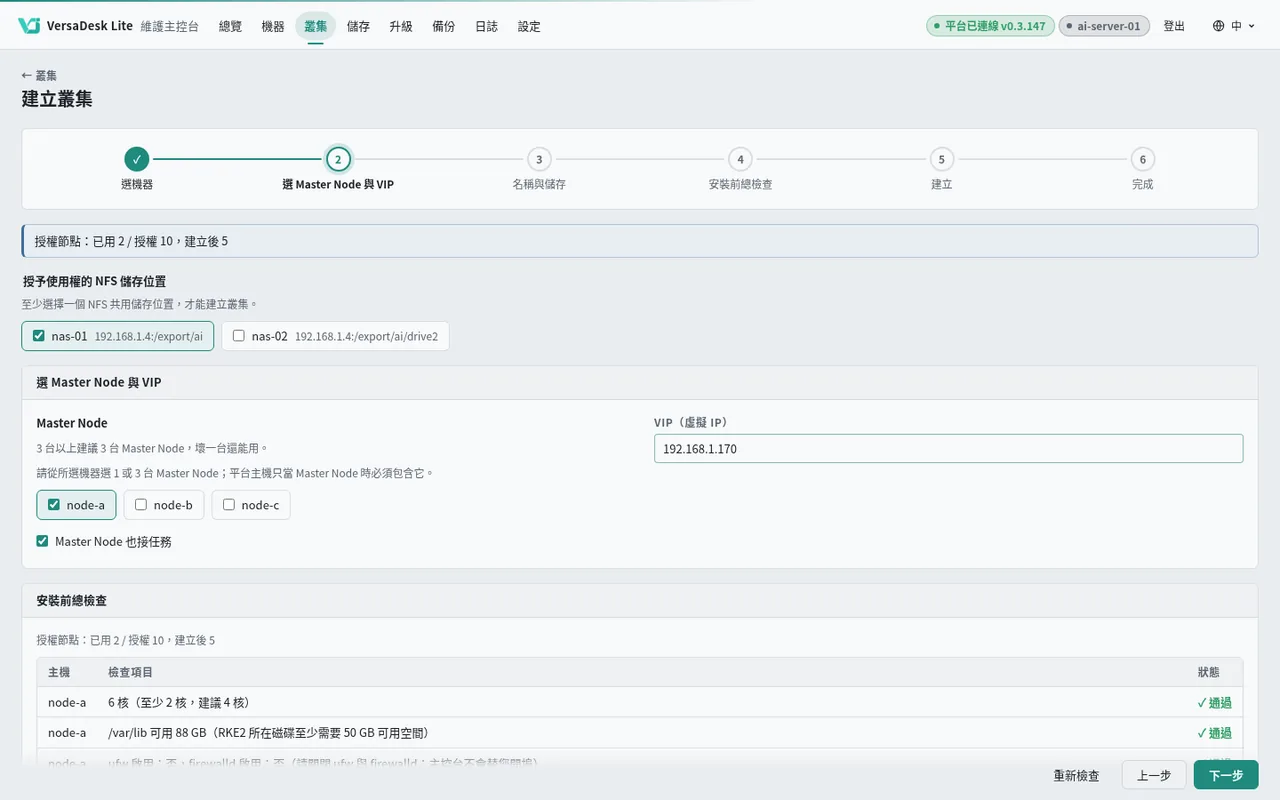Click the 授權節點 license info banner
The width and height of the screenshot is (1280, 800).
(640, 241)
